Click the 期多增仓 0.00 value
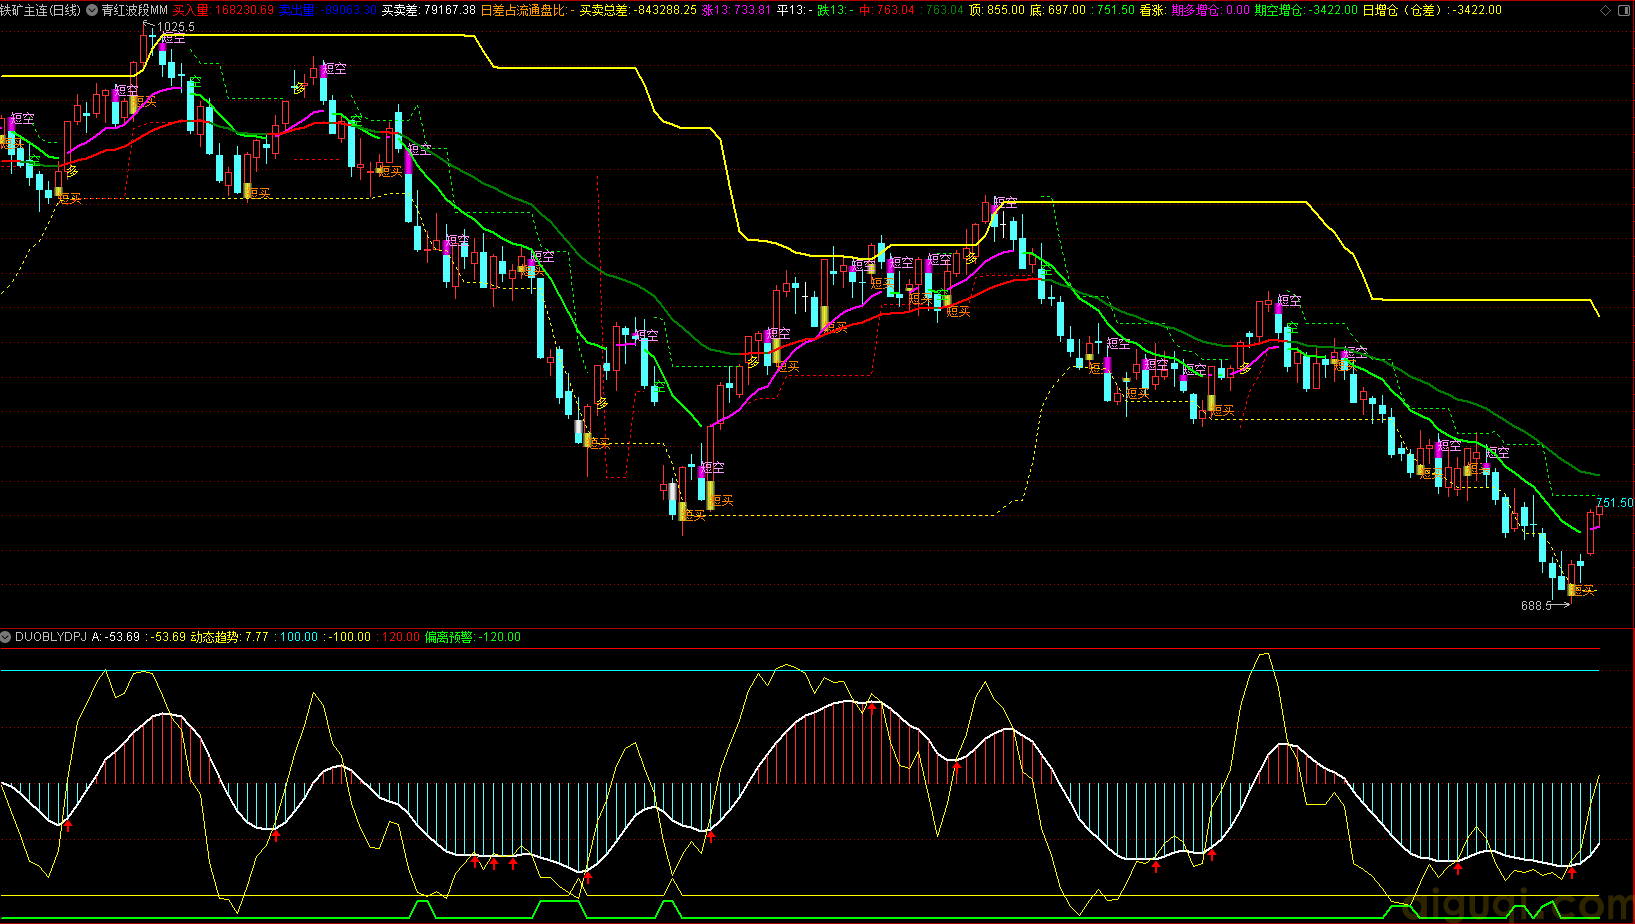This screenshot has height=924, width=1635. click(x=1211, y=10)
